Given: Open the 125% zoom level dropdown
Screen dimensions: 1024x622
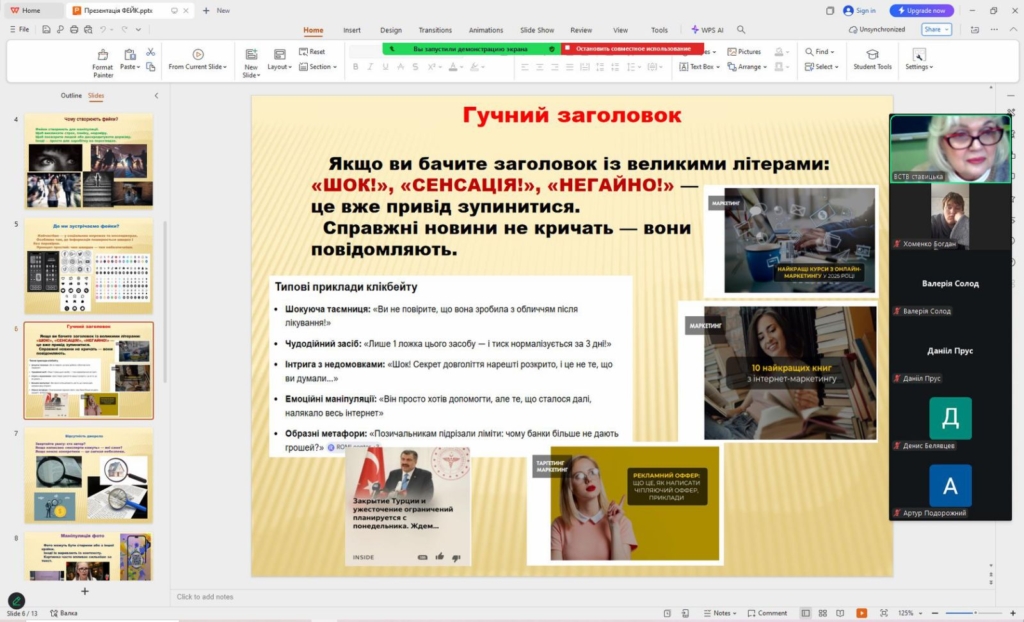Looking at the screenshot, I should pyautogui.click(x=911, y=613).
